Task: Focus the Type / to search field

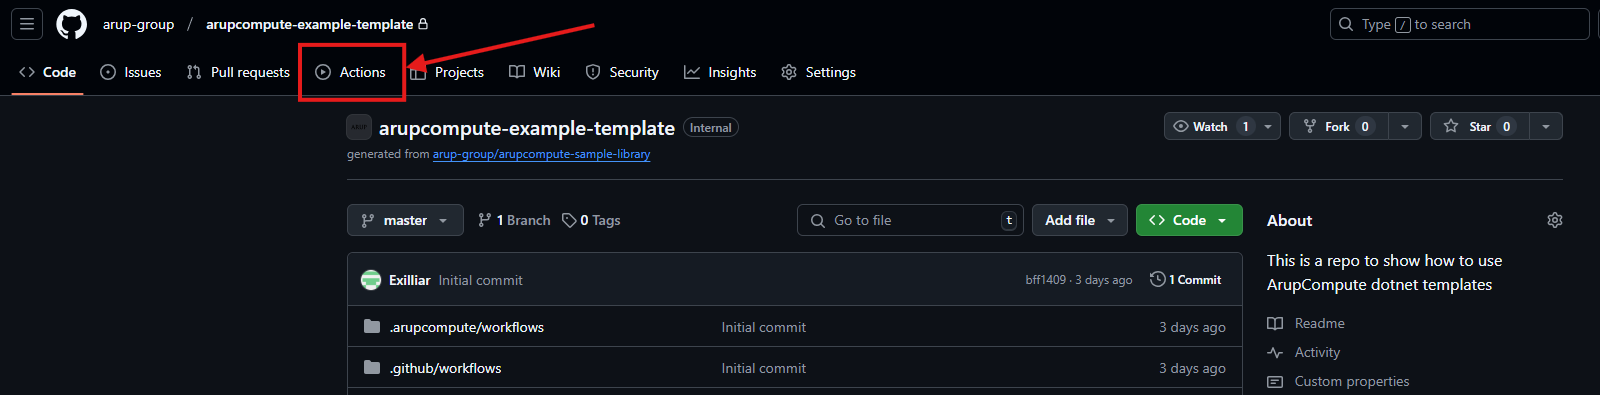Action: point(1459,24)
